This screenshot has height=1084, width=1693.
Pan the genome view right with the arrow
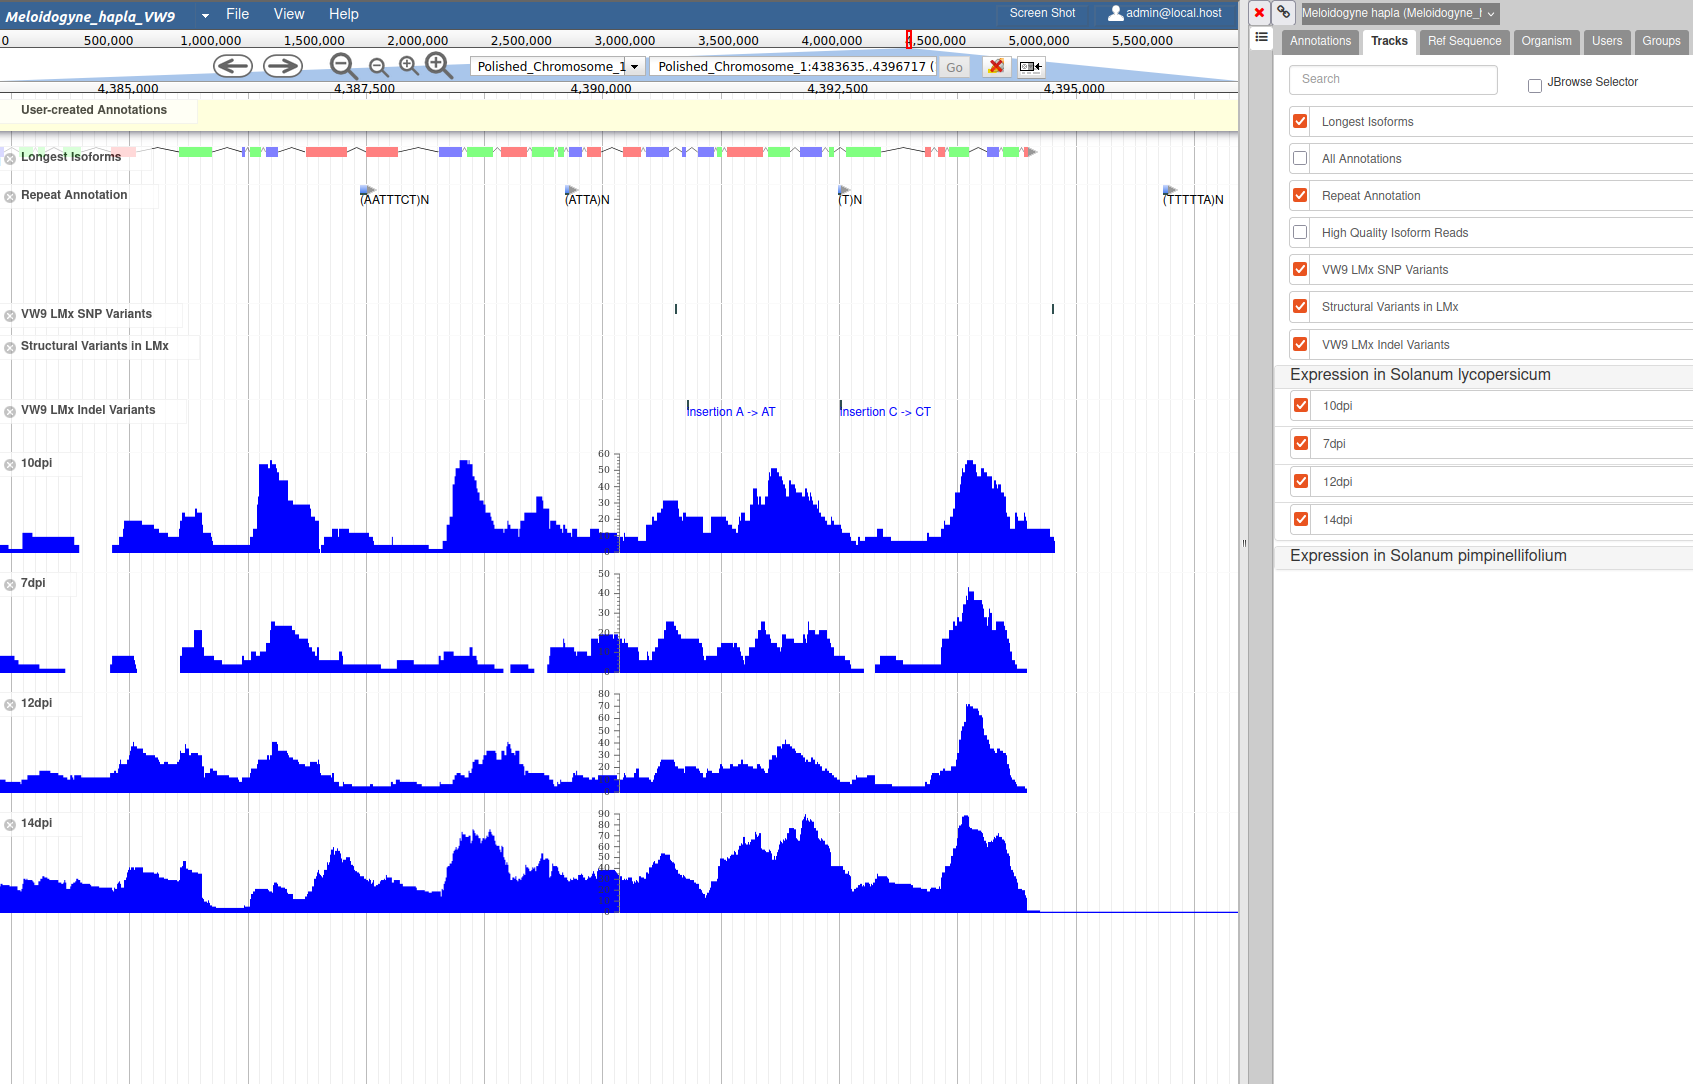click(x=283, y=66)
